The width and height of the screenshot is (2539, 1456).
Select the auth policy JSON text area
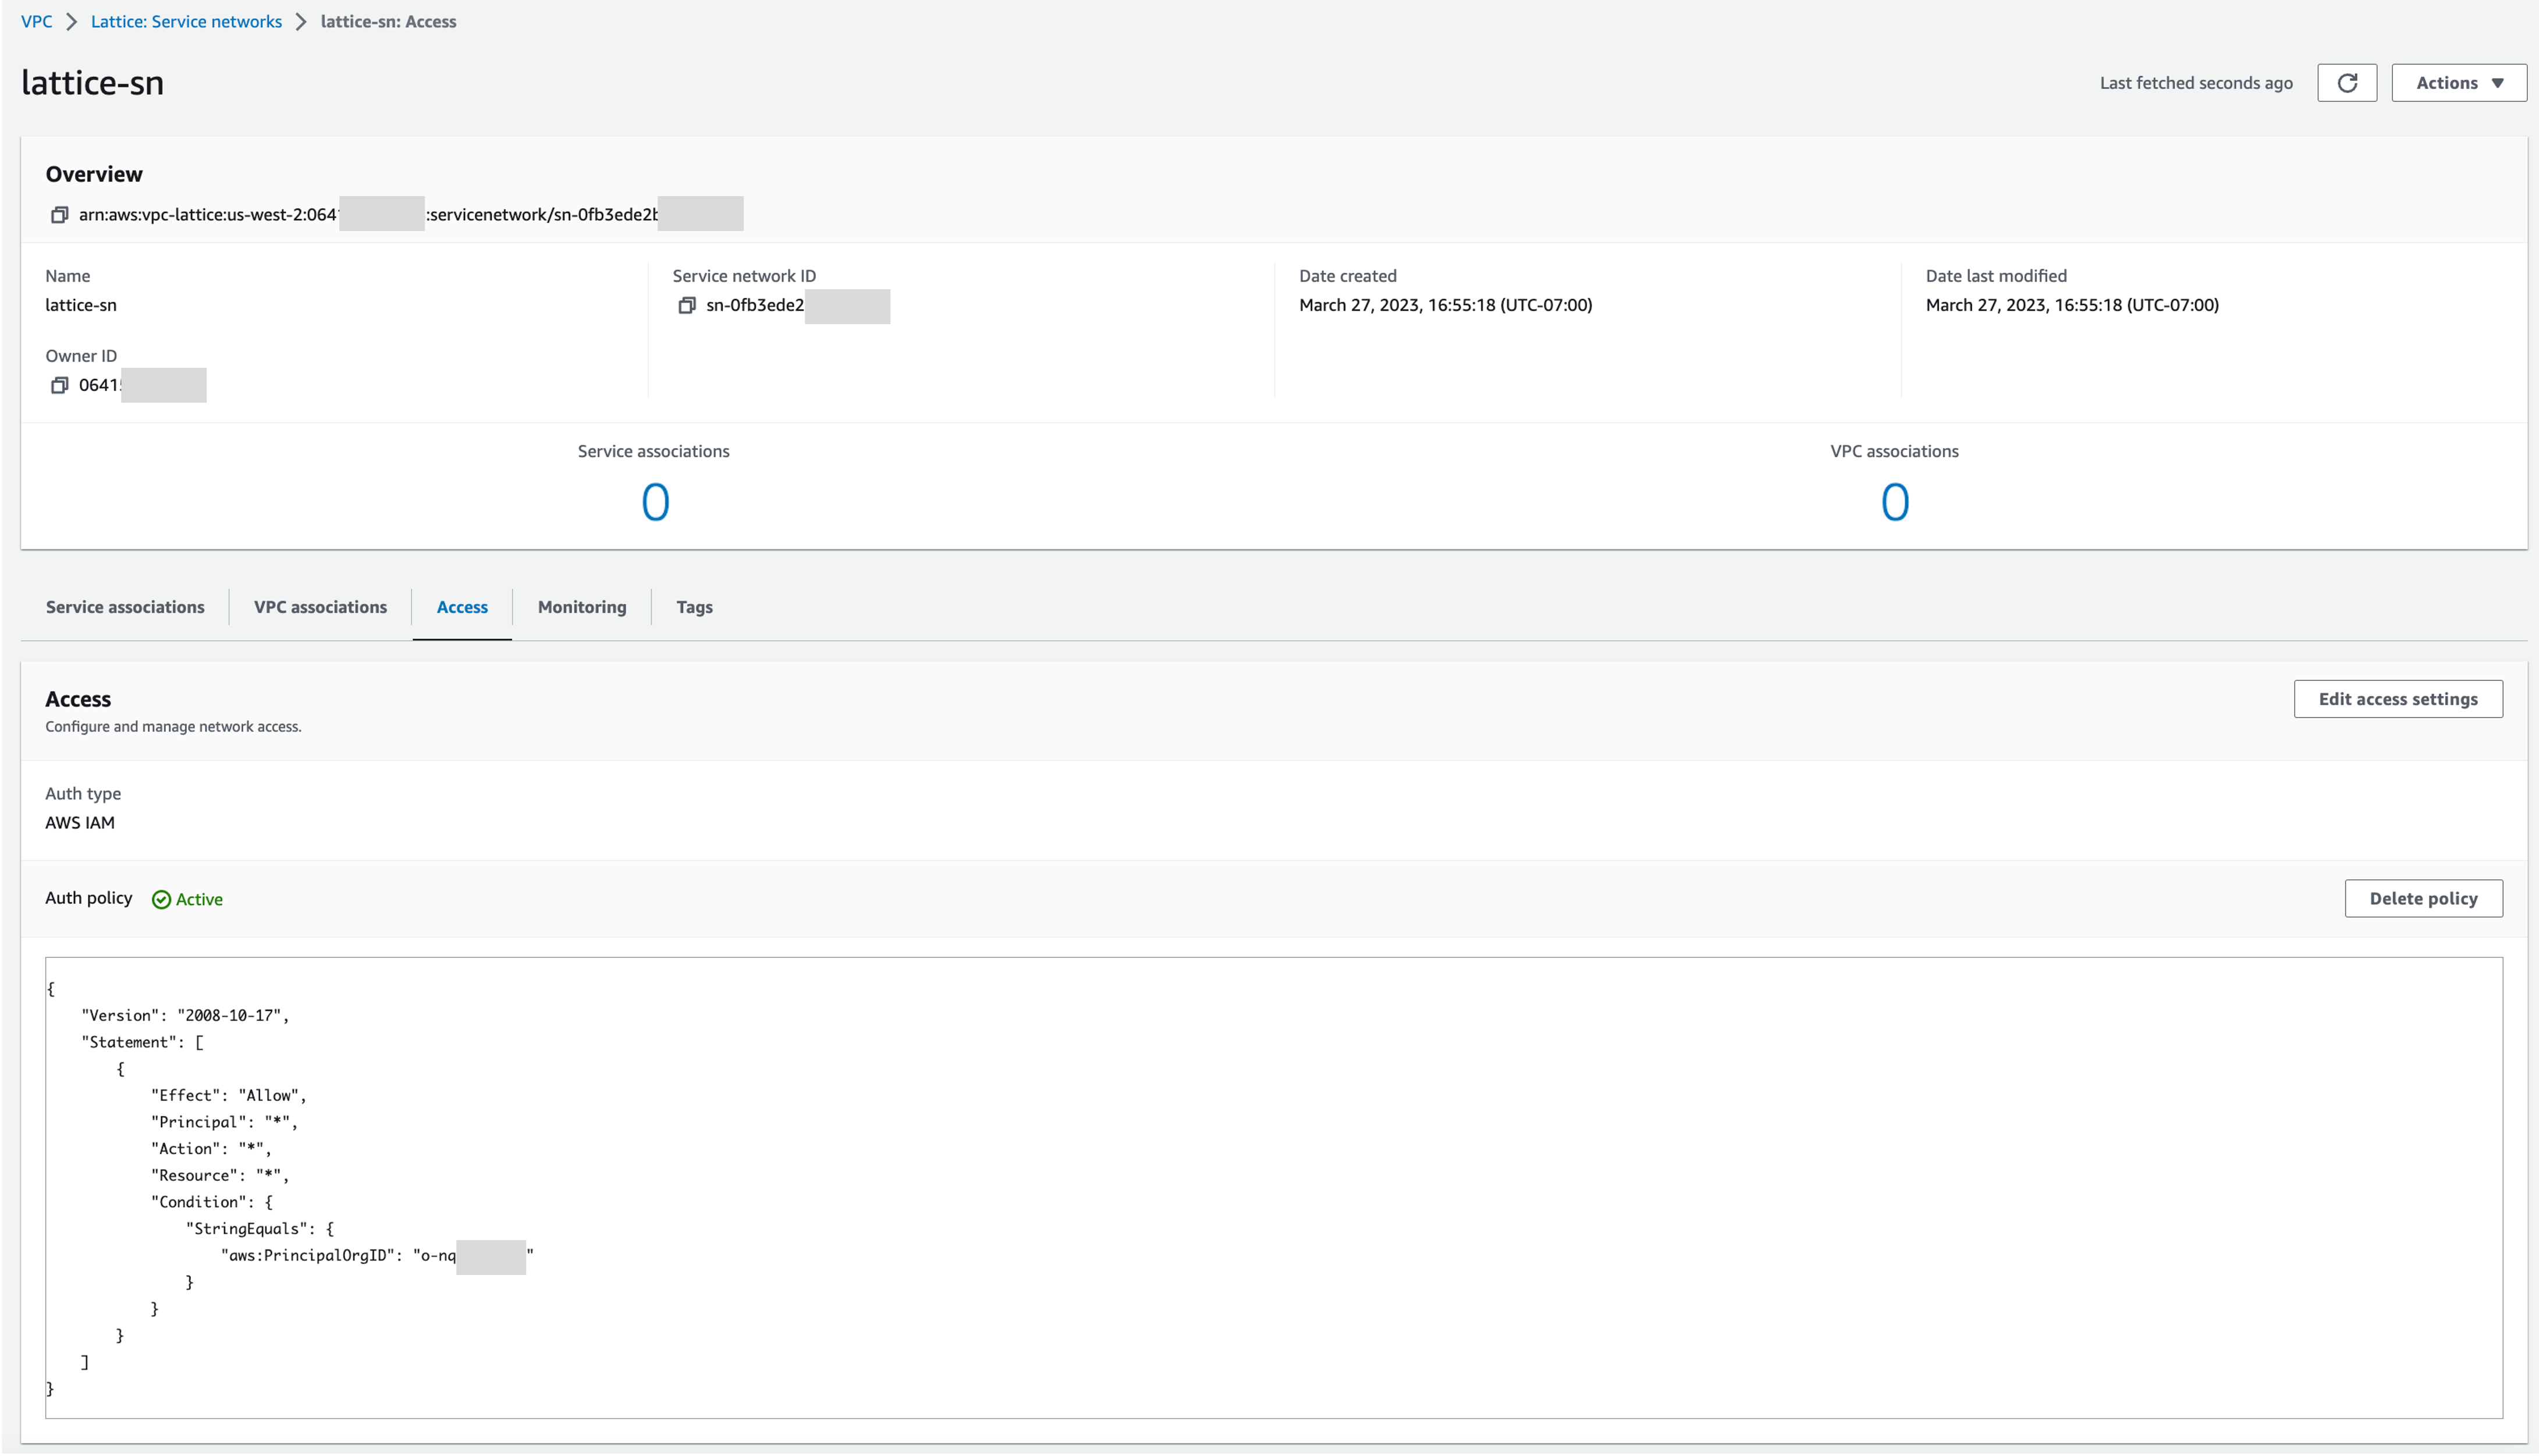point(1270,1190)
